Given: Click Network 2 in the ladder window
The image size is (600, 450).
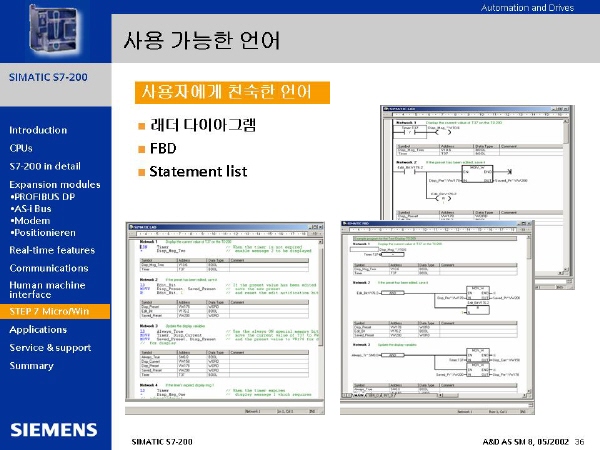Looking at the screenshot, I should click(x=404, y=162).
